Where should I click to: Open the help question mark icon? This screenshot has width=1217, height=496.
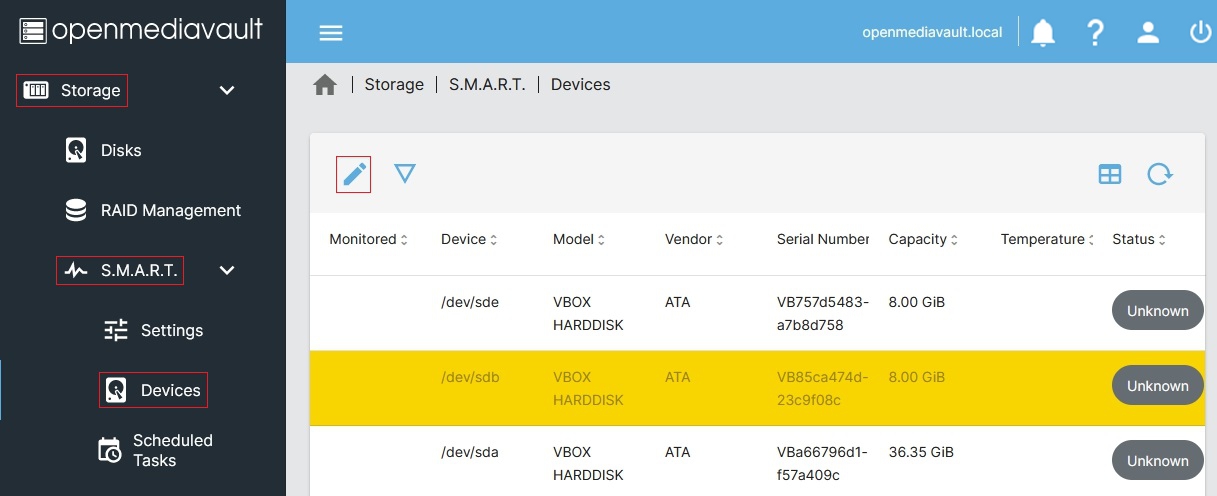point(1095,32)
